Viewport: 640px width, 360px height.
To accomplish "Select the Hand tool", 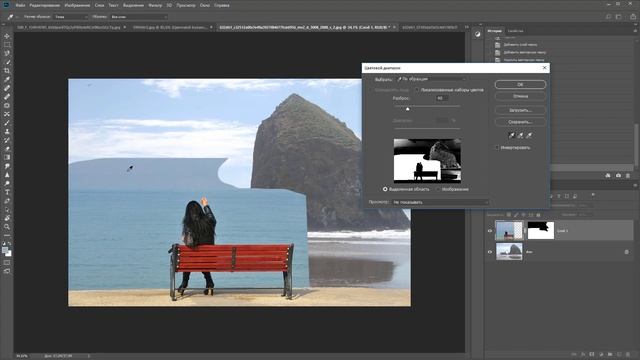I will [7, 218].
